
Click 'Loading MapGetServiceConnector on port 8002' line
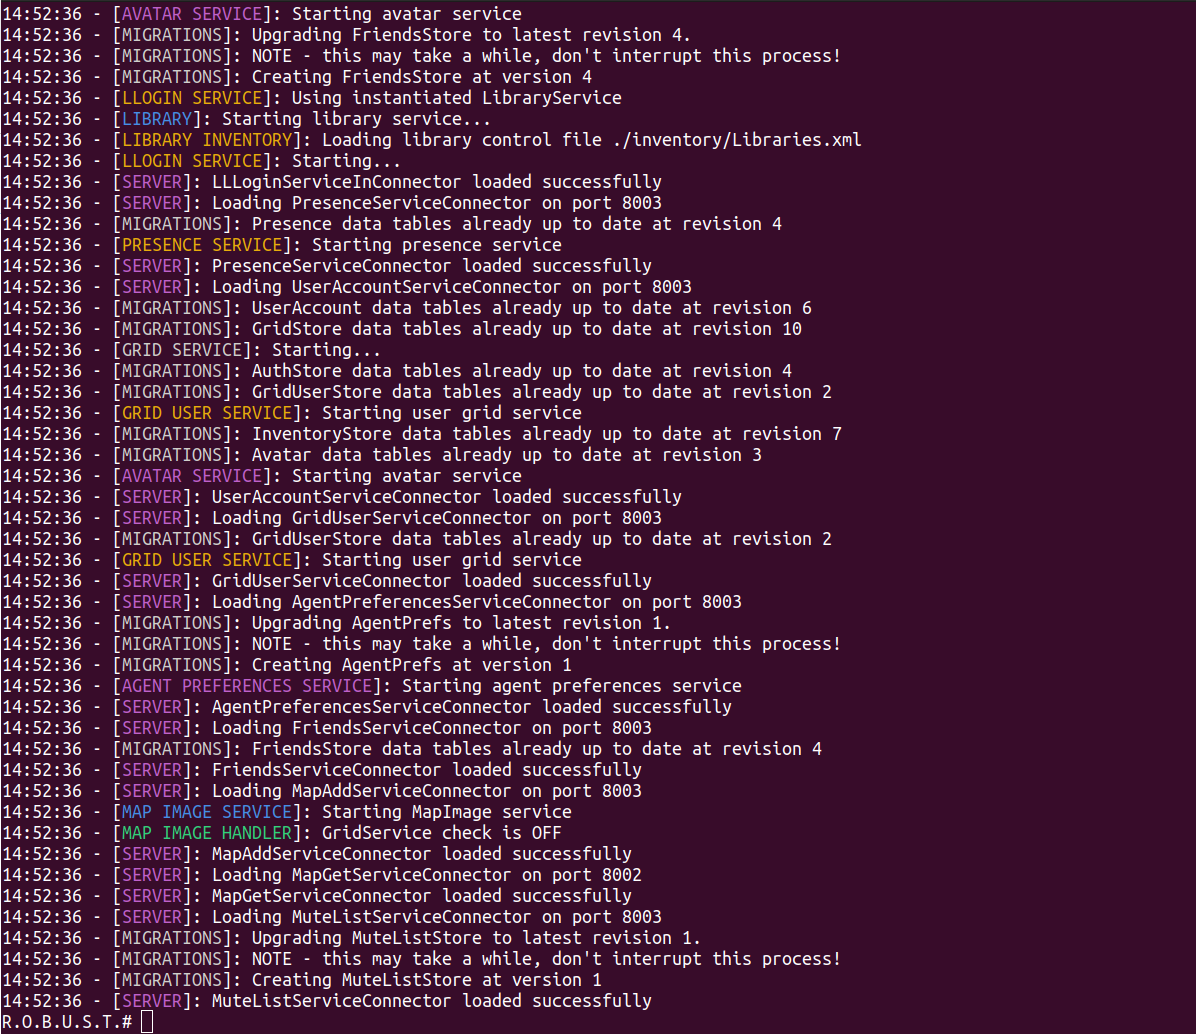pyautogui.click(x=321, y=875)
